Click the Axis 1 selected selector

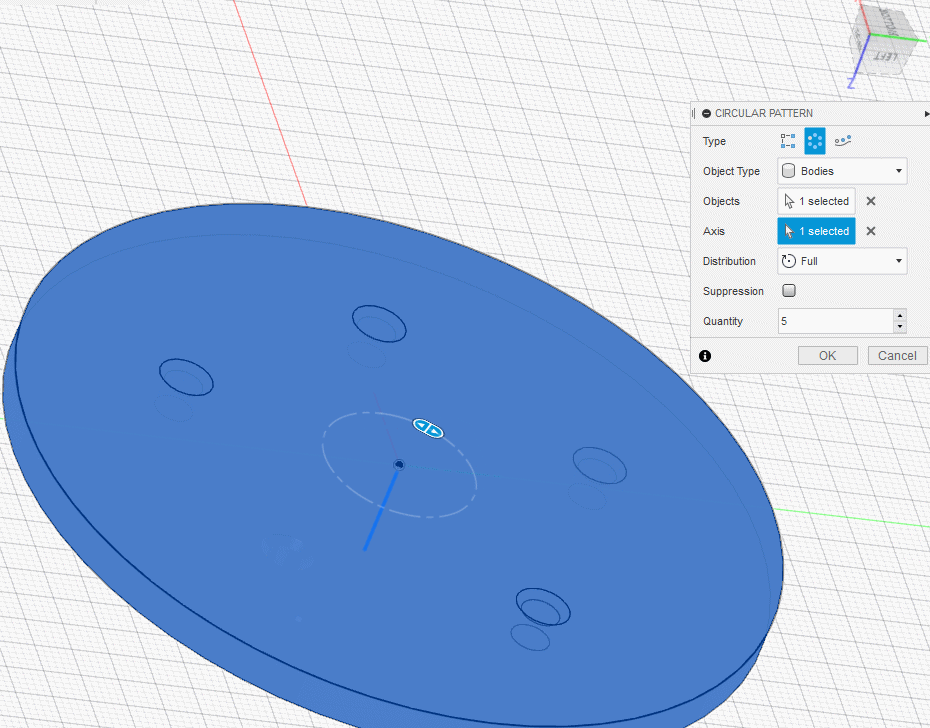tap(816, 231)
